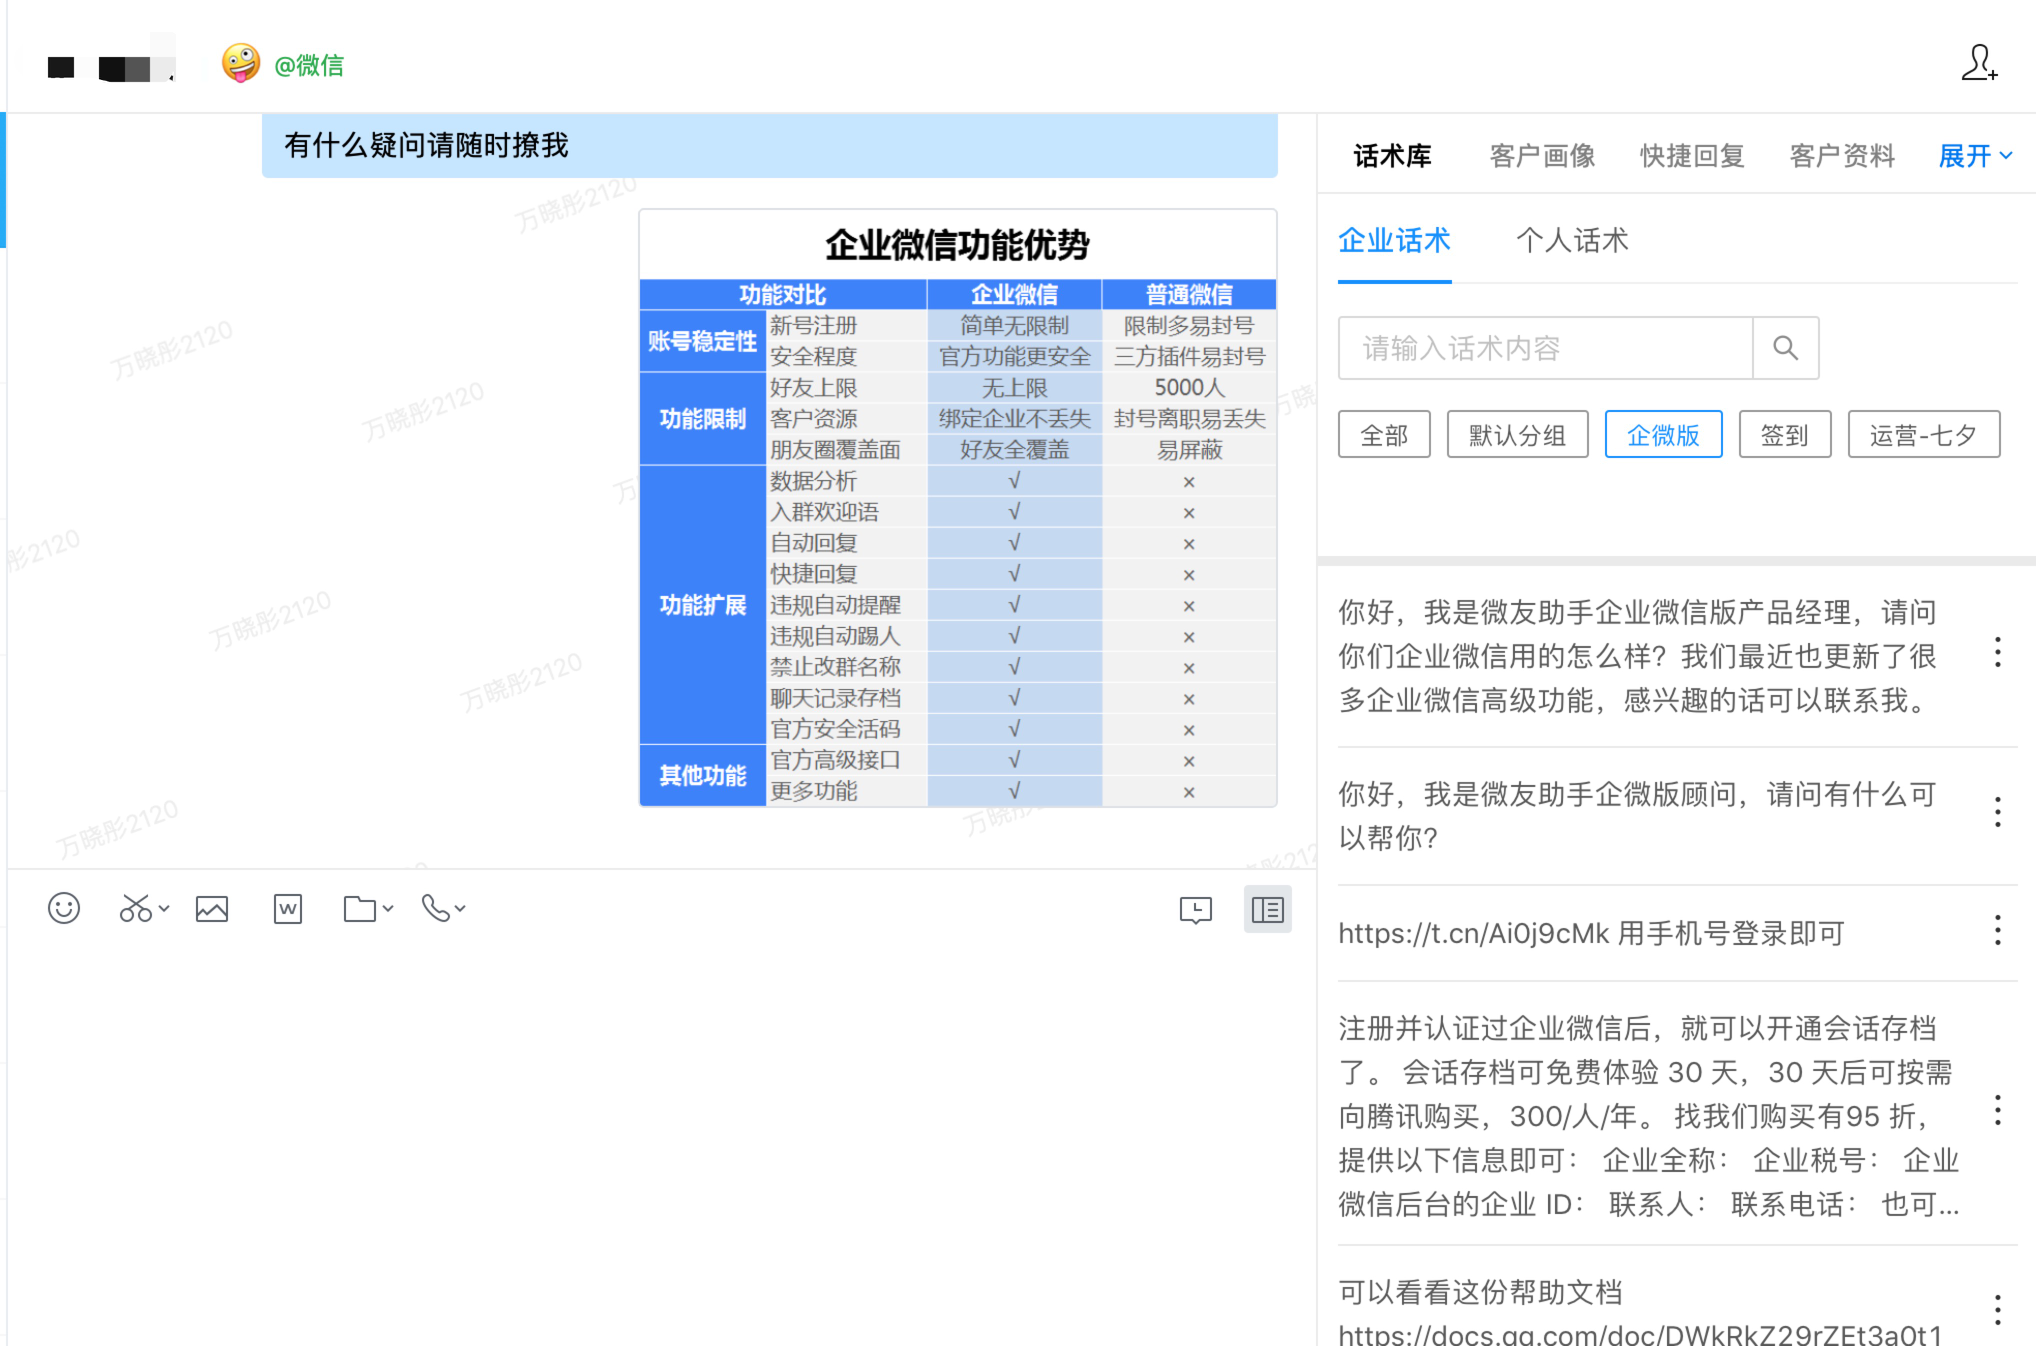Filter by 企微版 group
This screenshot has height=1346, width=2036.
[1663, 435]
